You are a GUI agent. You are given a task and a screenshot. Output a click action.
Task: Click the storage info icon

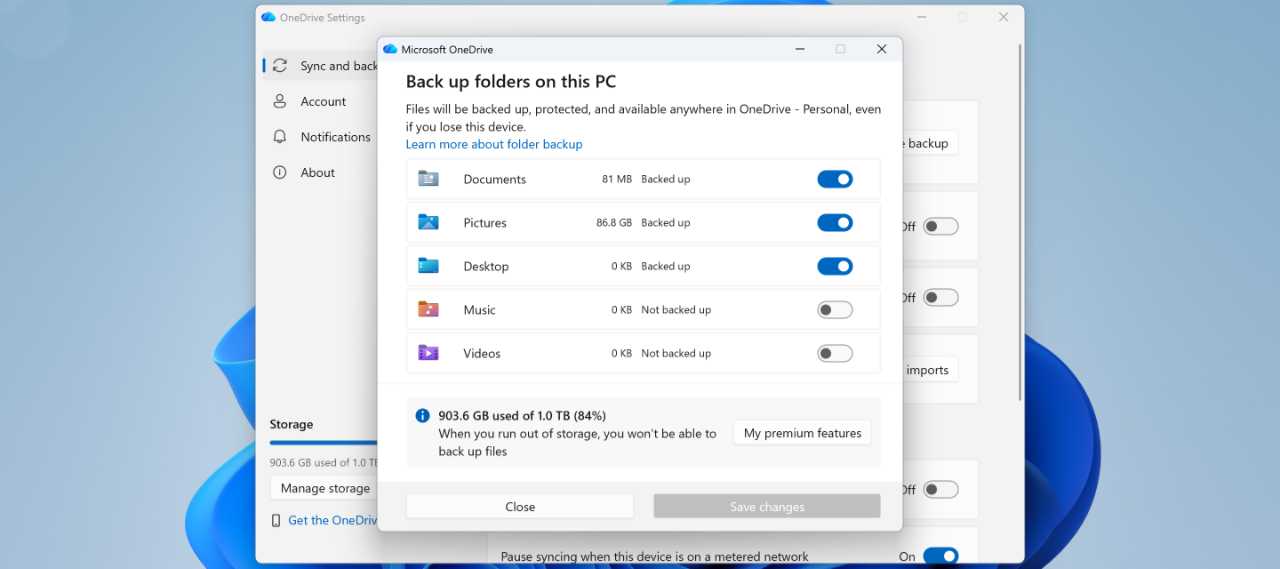422,416
